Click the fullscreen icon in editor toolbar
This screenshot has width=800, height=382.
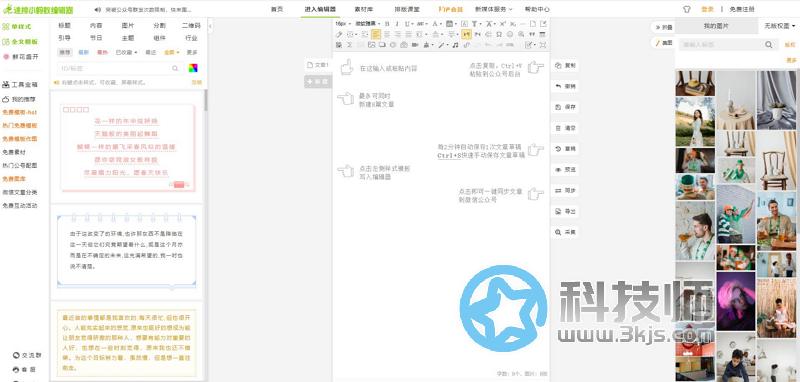tap(543, 45)
